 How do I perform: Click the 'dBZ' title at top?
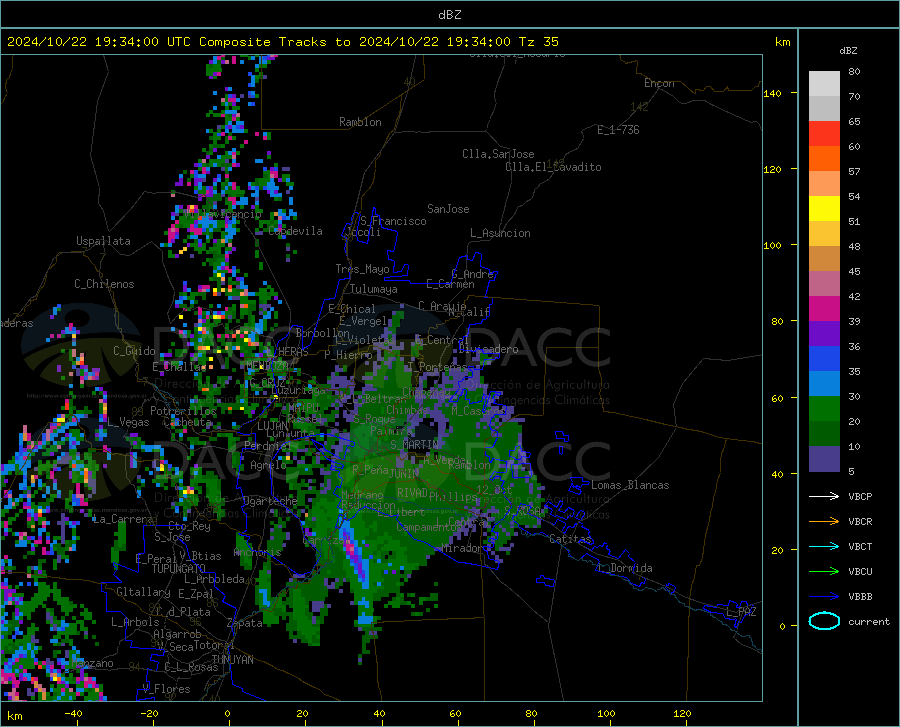(449, 15)
